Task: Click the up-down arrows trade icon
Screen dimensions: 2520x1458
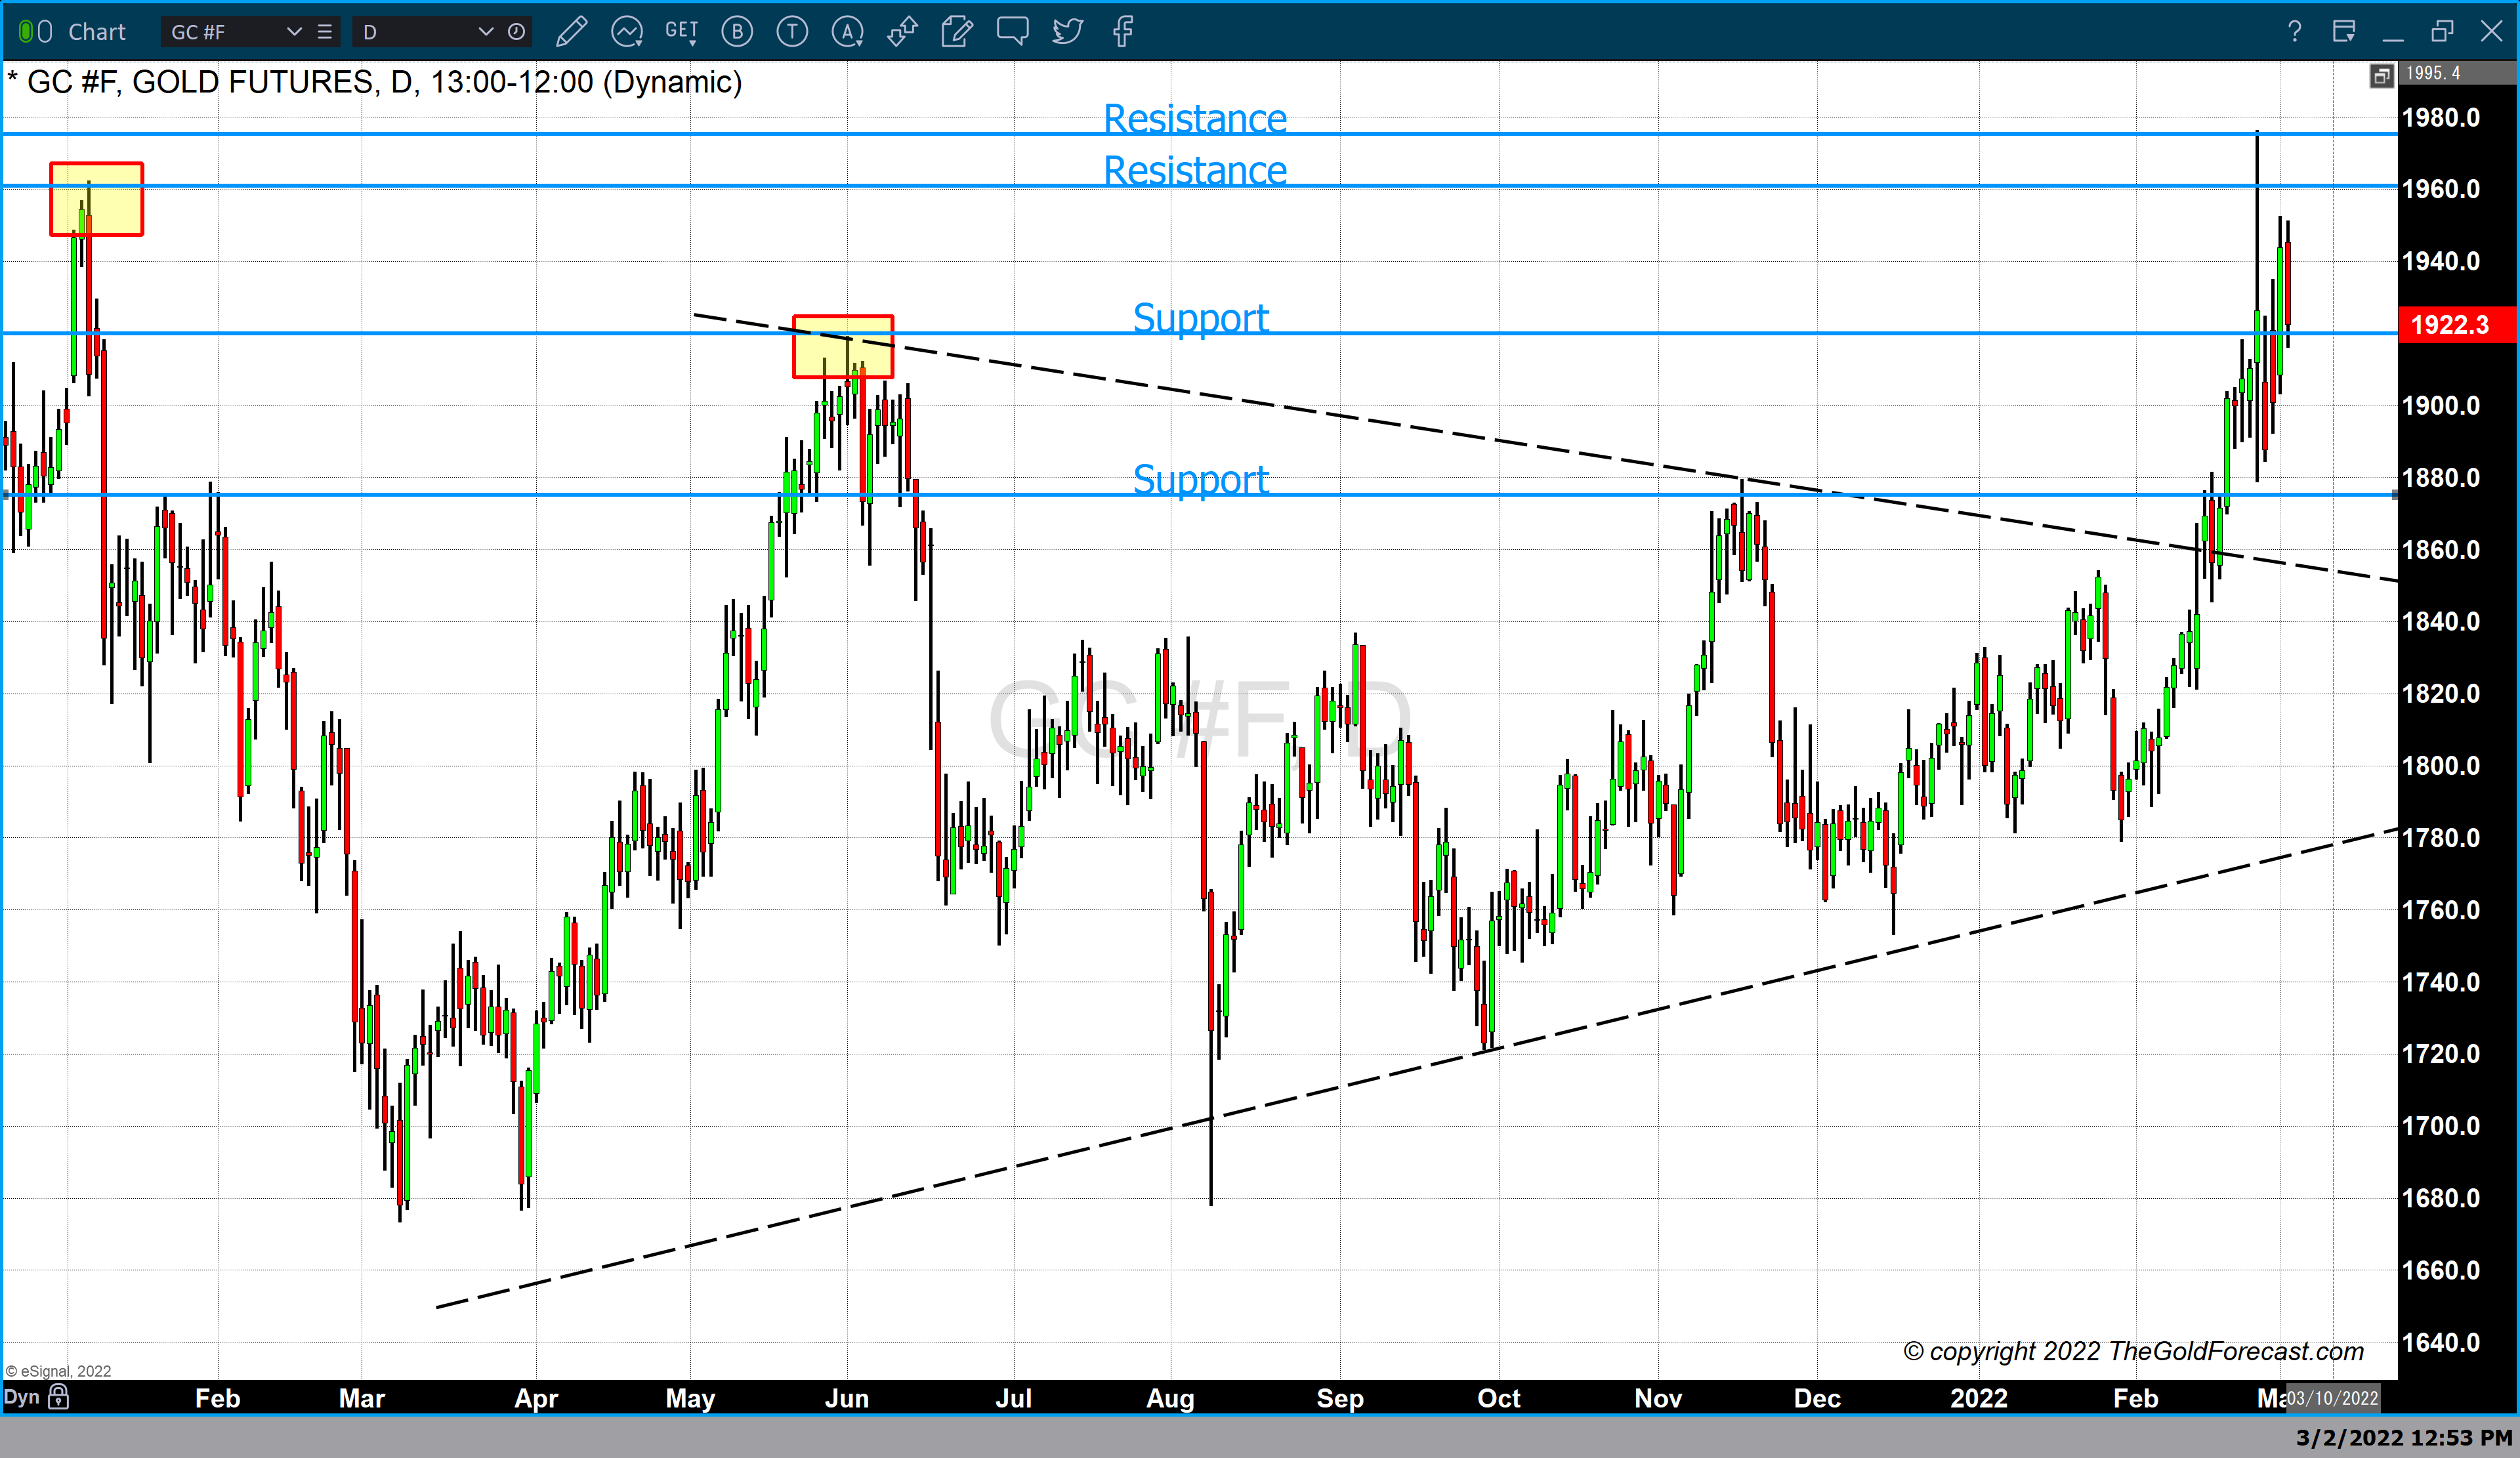Action: [902, 32]
